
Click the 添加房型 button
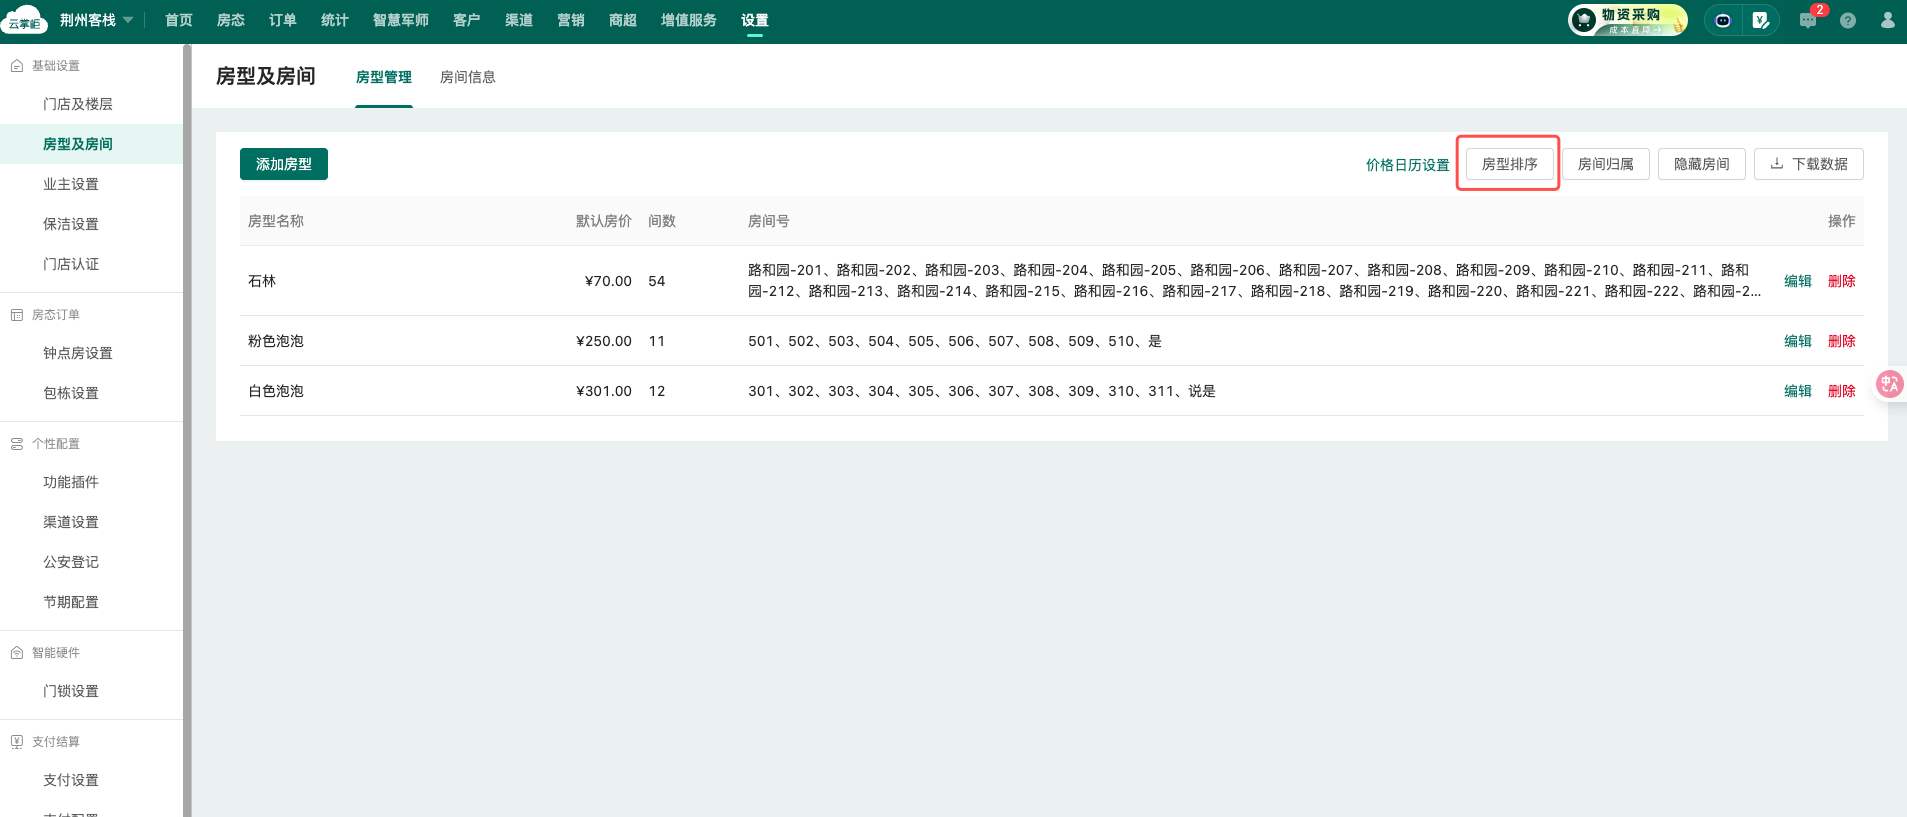click(x=284, y=164)
